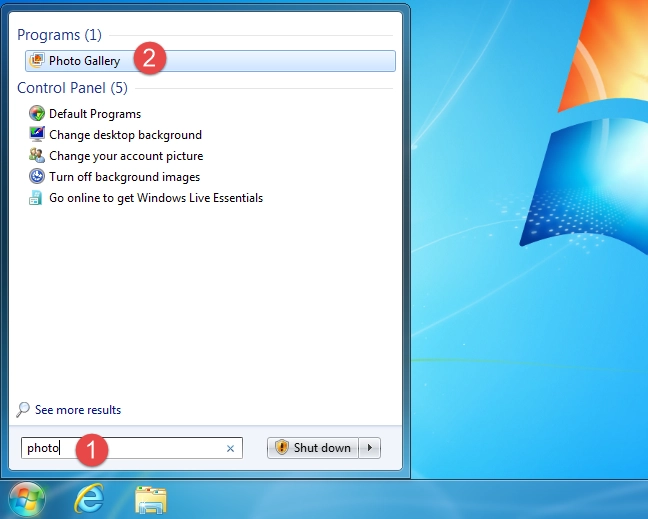Open Windows Explorer from taskbar
This screenshot has height=519, width=648.
pos(151,500)
